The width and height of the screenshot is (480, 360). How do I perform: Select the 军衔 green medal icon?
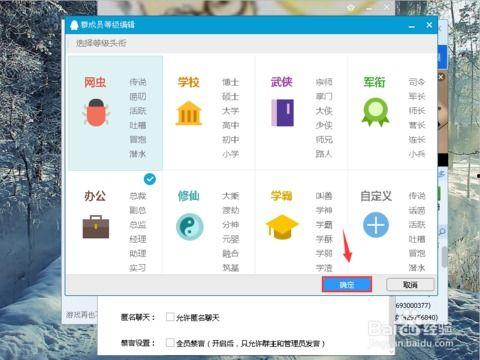coord(376,112)
